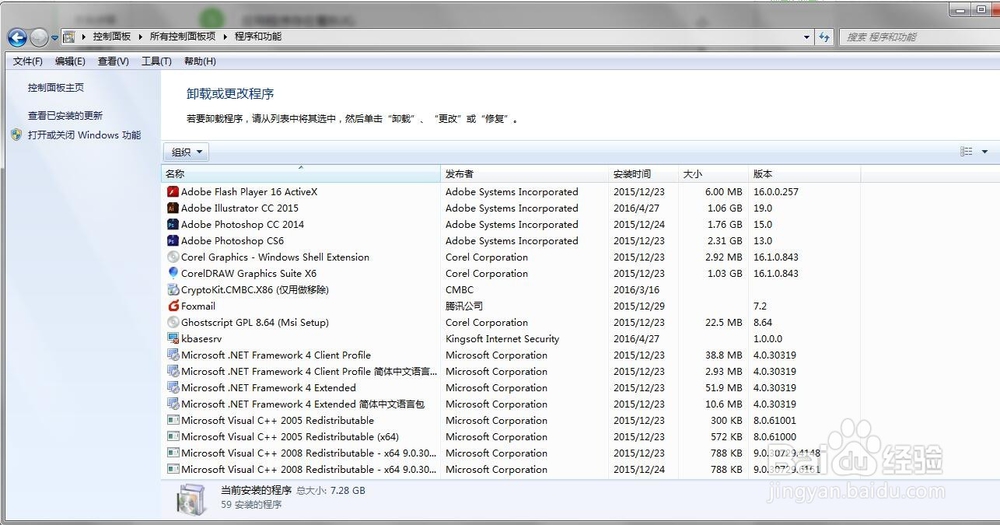Image resolution: width=1000 pixels, height=525 pixels.
Task: Sort by the 发布者 column header
Action: pyautogui.click(x=524, y=174)
